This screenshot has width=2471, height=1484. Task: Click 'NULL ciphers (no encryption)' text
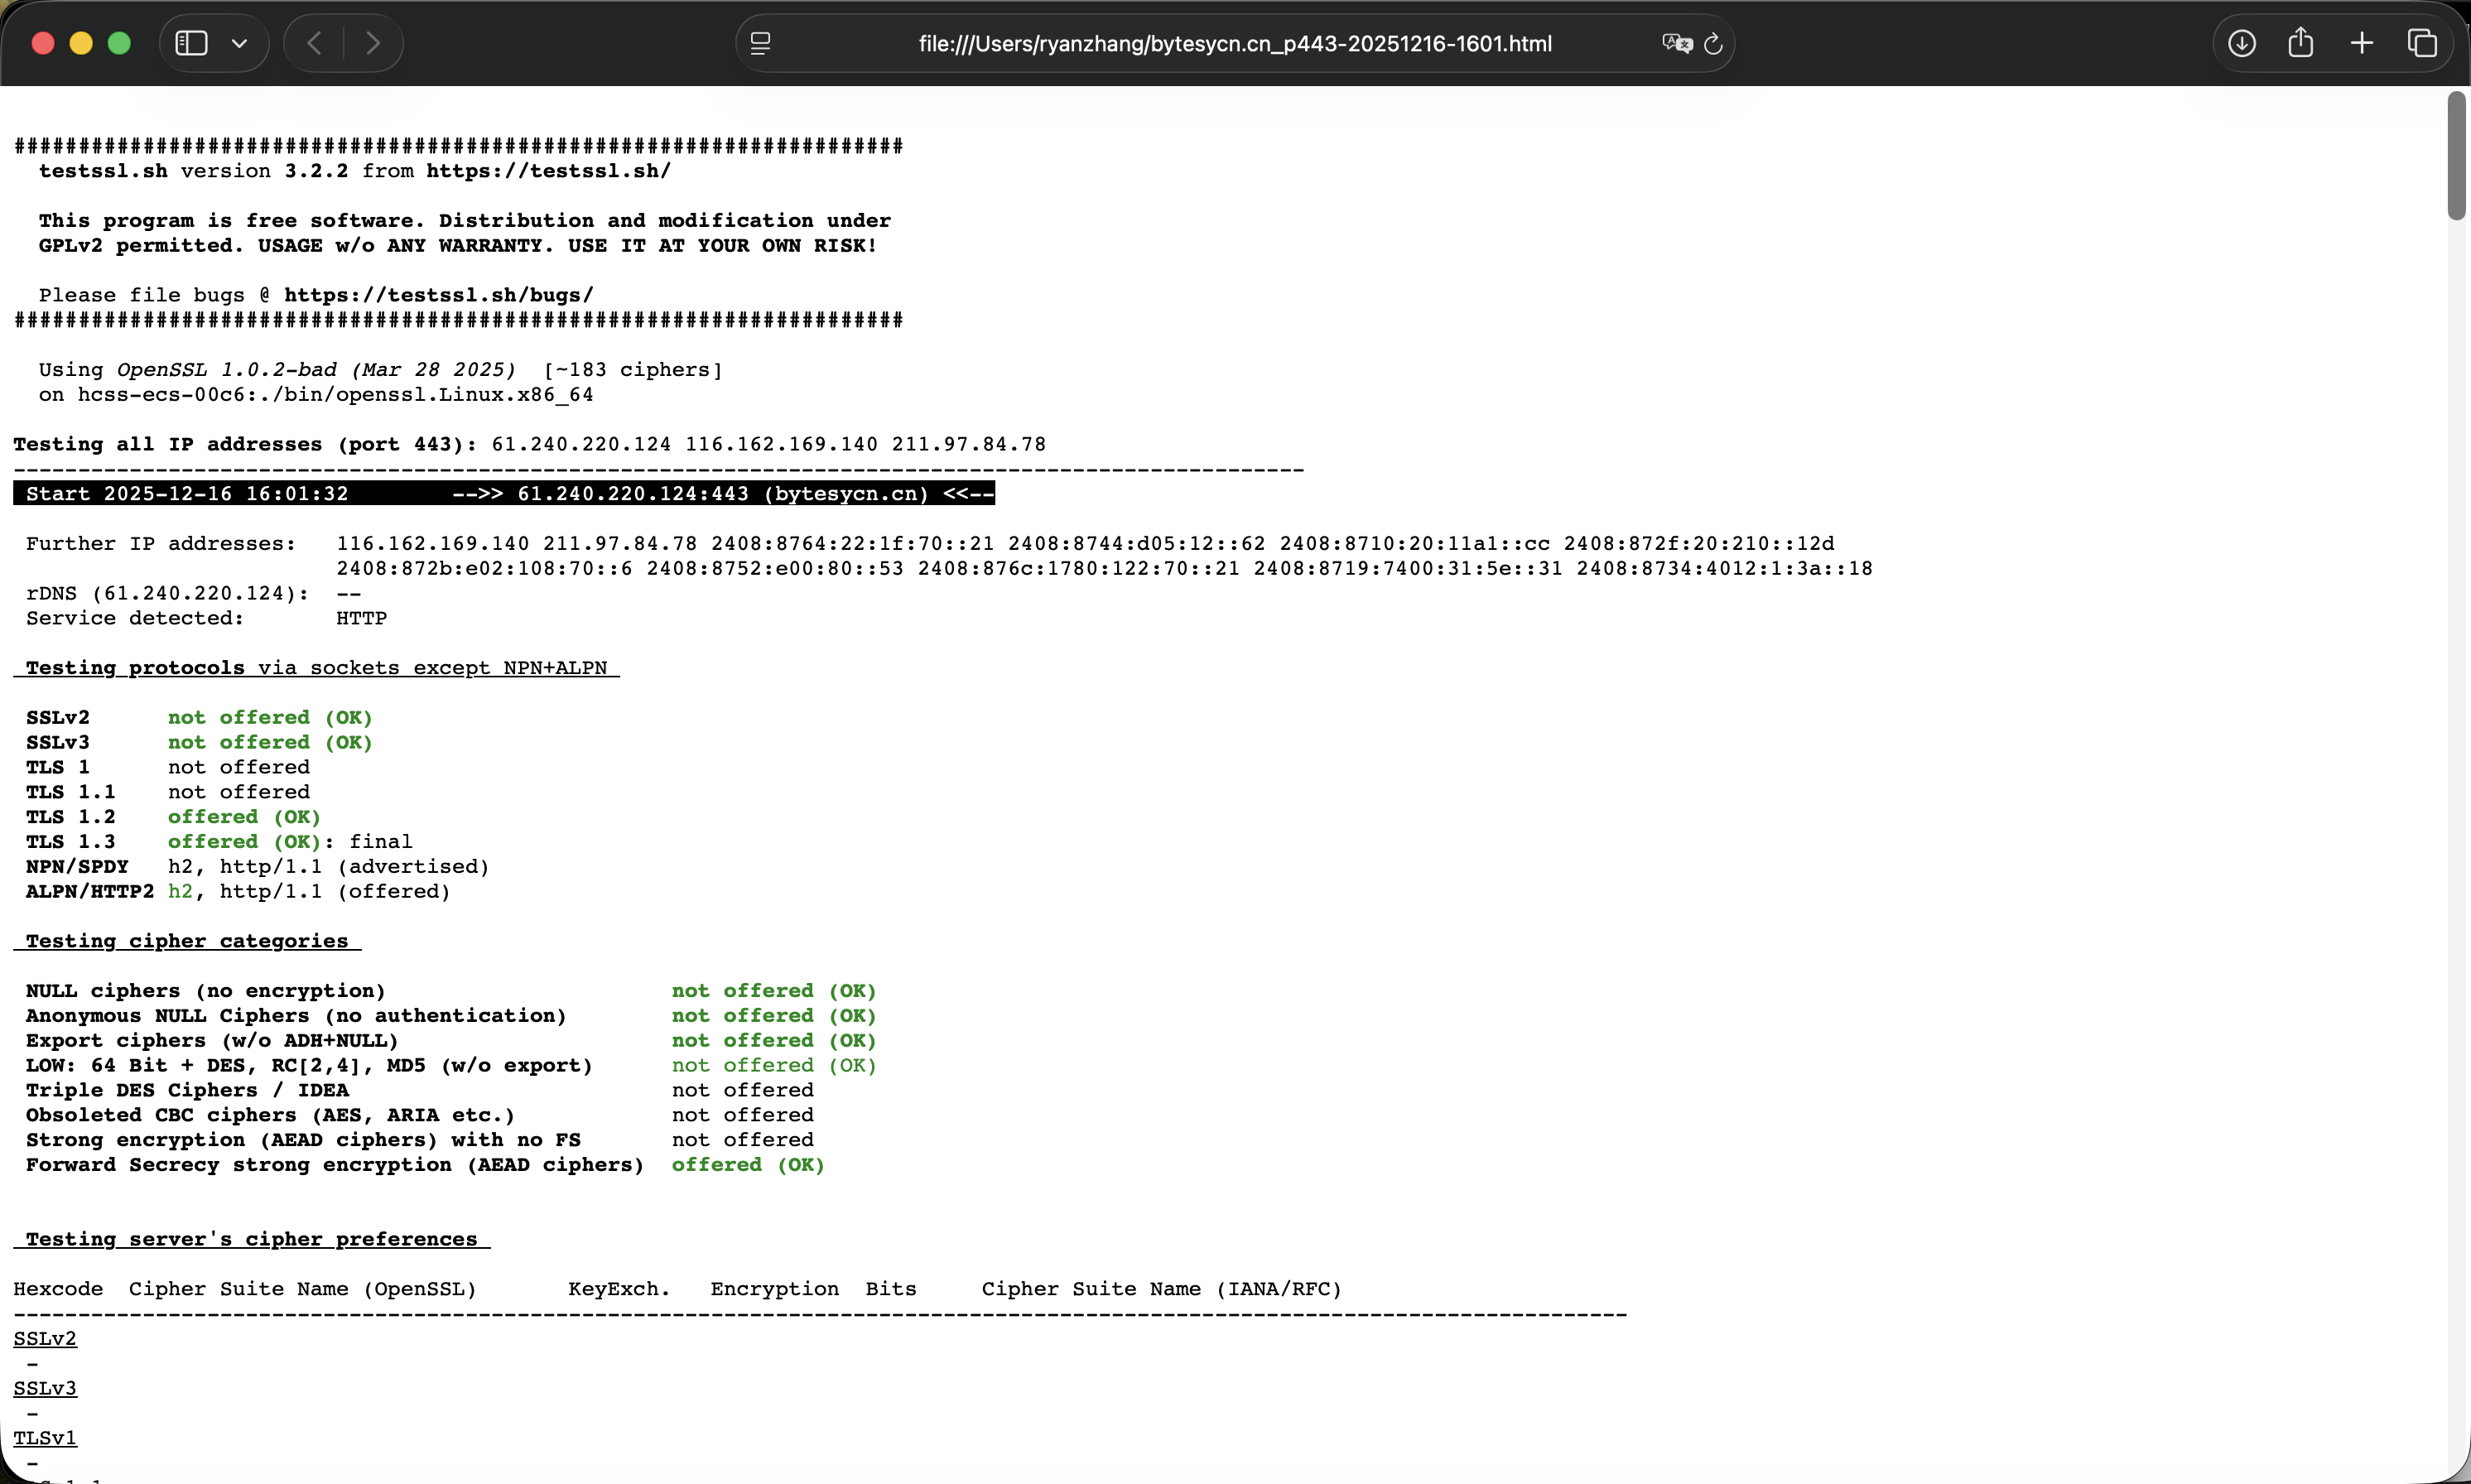[x=206, y=991]
